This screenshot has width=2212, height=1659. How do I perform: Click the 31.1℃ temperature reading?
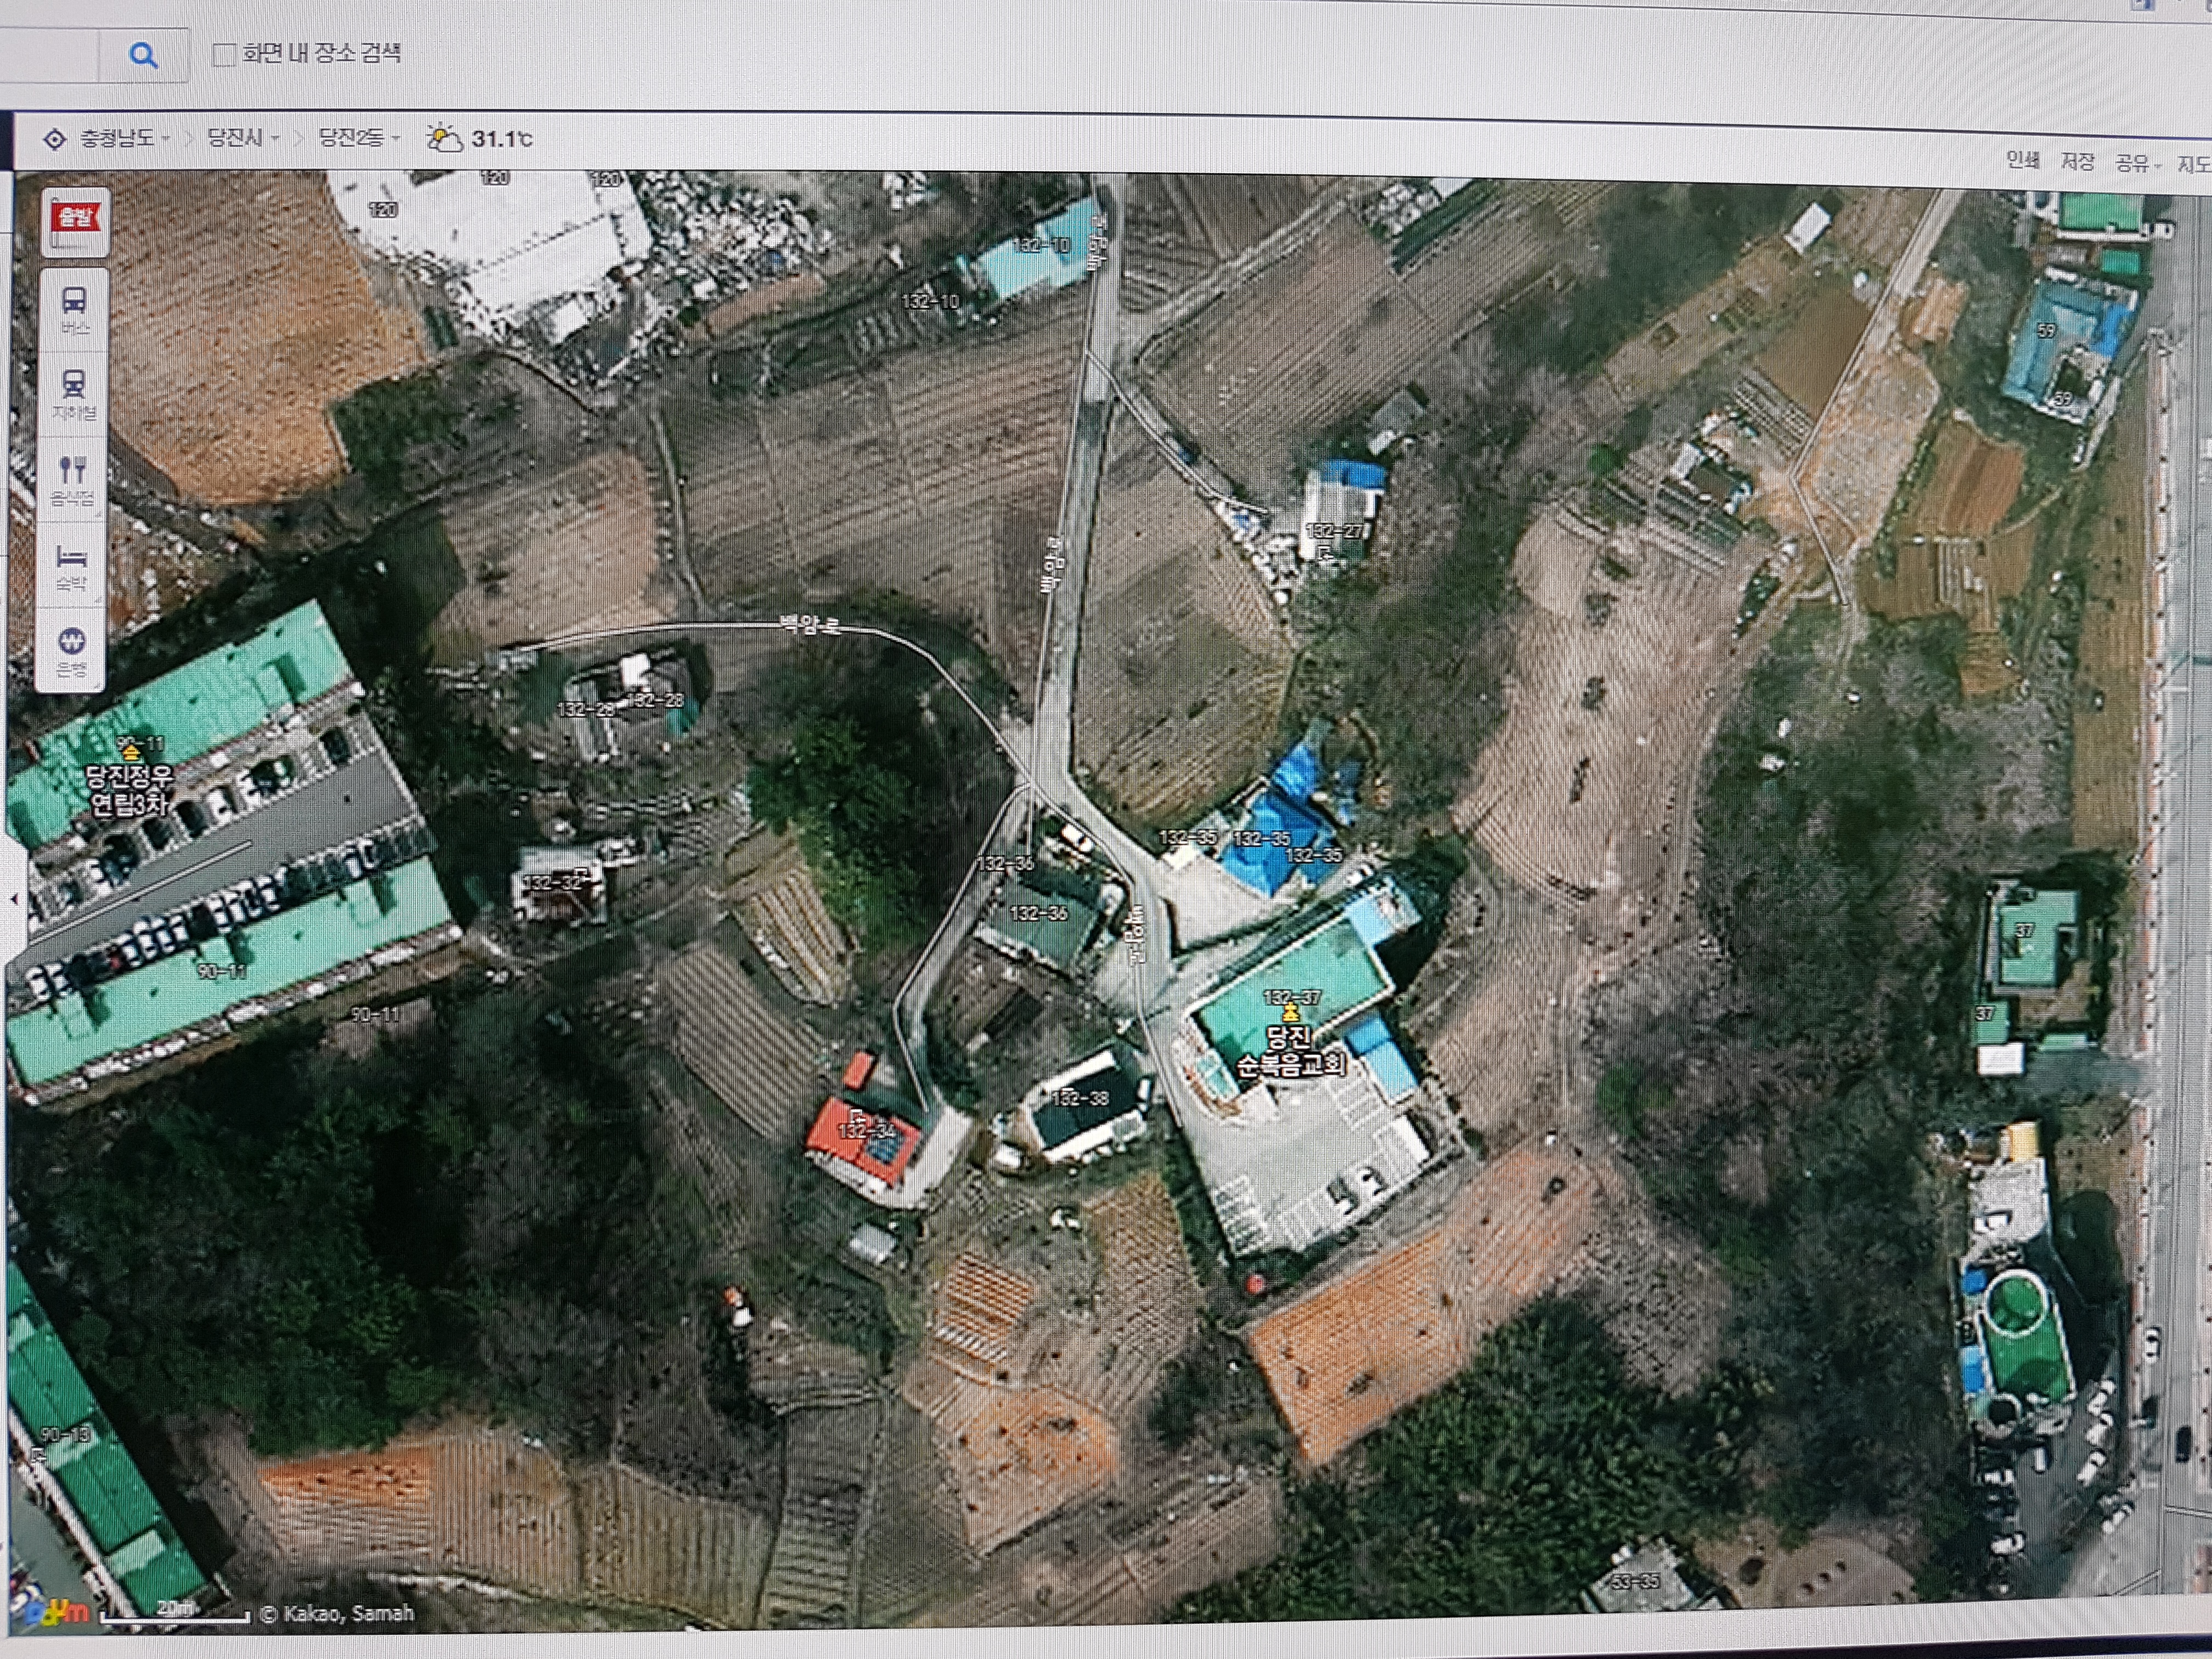503,139
